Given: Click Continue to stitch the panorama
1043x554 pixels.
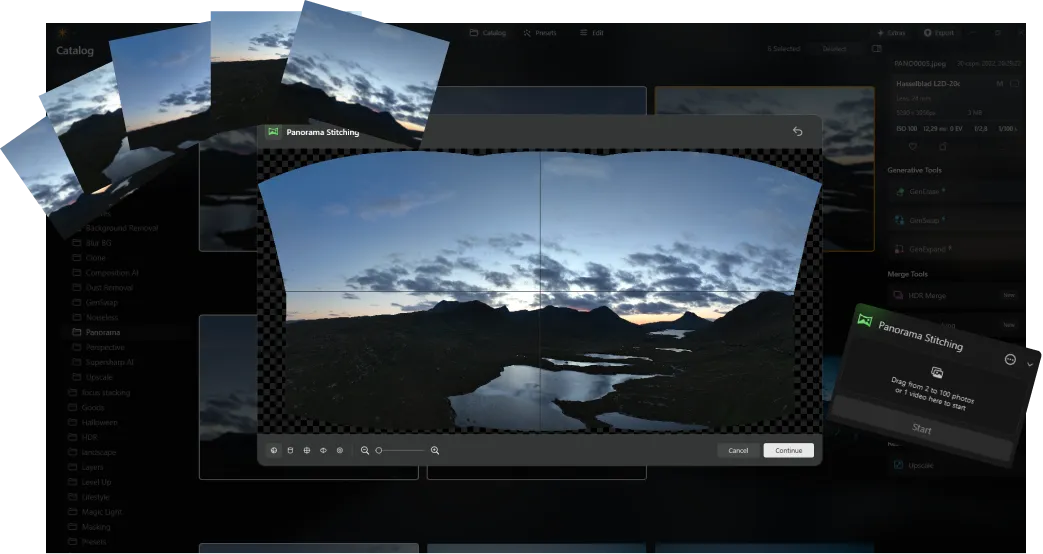Looking at the screenshot, I should coord(788,450).
